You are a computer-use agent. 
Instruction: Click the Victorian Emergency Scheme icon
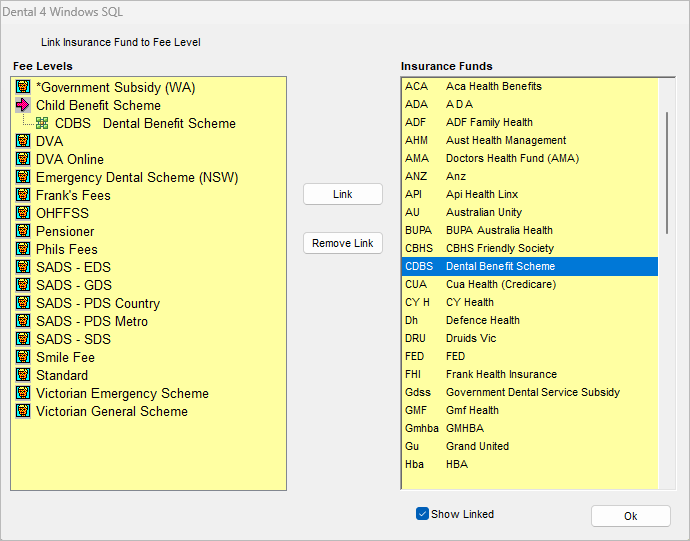tap(23, 393)
